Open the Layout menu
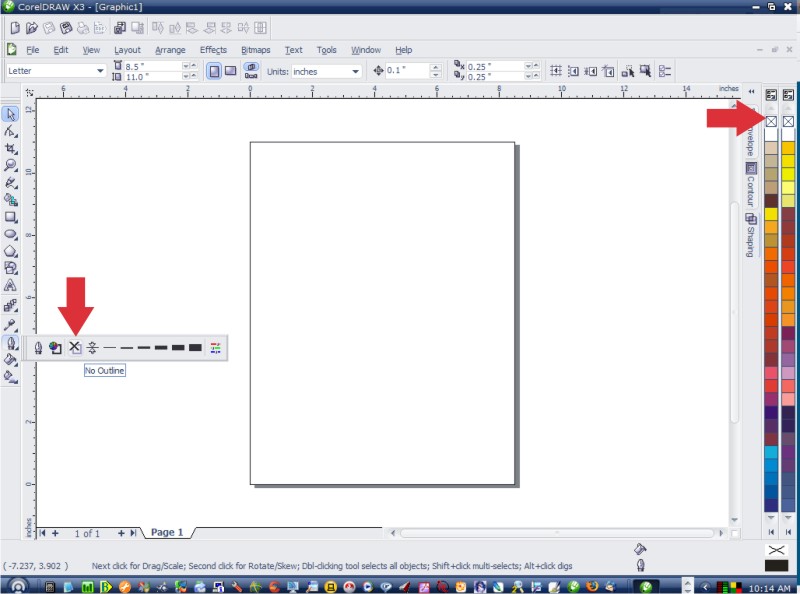800x594 pixels. pyautogui.click(x=127, y=50)
